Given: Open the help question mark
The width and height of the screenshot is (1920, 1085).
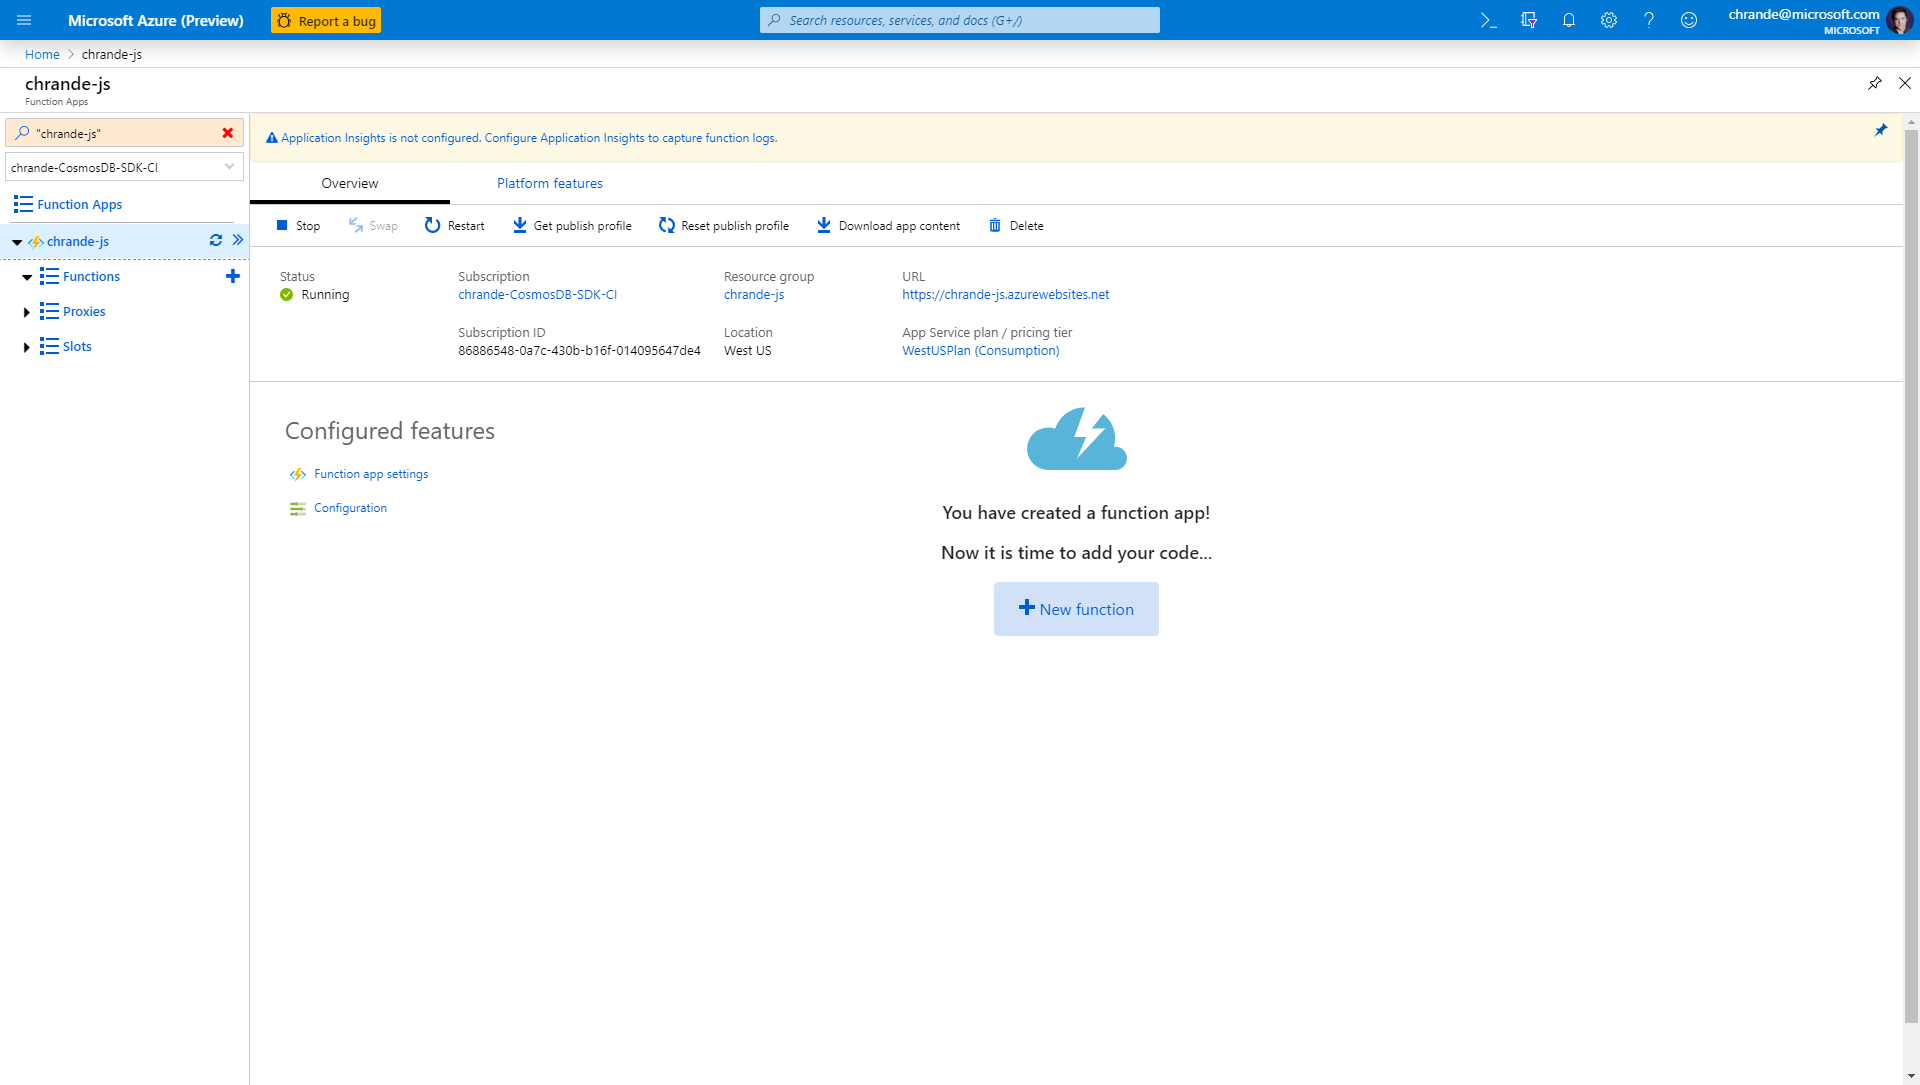Looking at the screenshot, I should 1648,20.
